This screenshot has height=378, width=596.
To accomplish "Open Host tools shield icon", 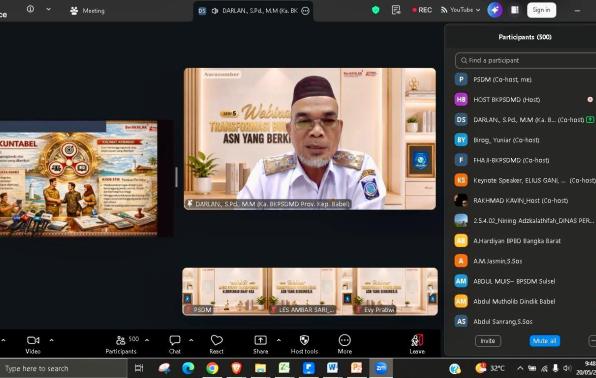I will click(304, 340).
